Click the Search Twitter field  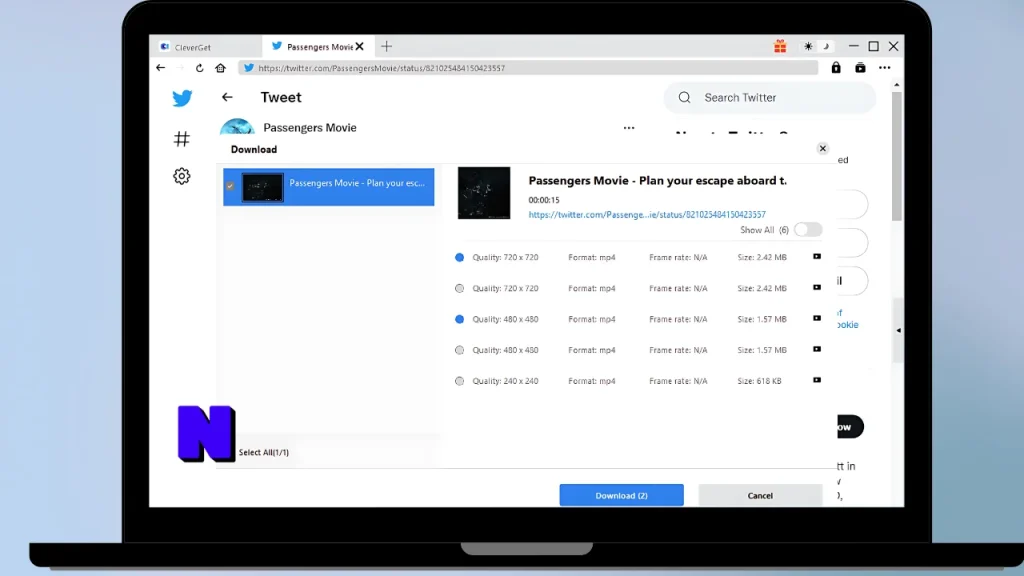click(771, 97)
